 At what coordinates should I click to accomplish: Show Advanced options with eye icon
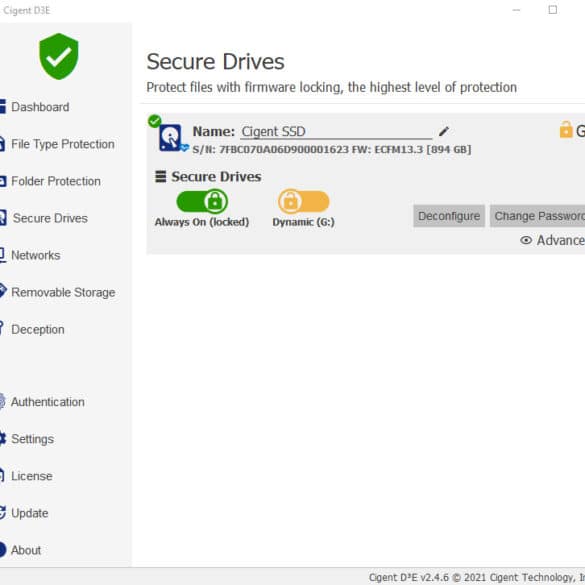526,240
